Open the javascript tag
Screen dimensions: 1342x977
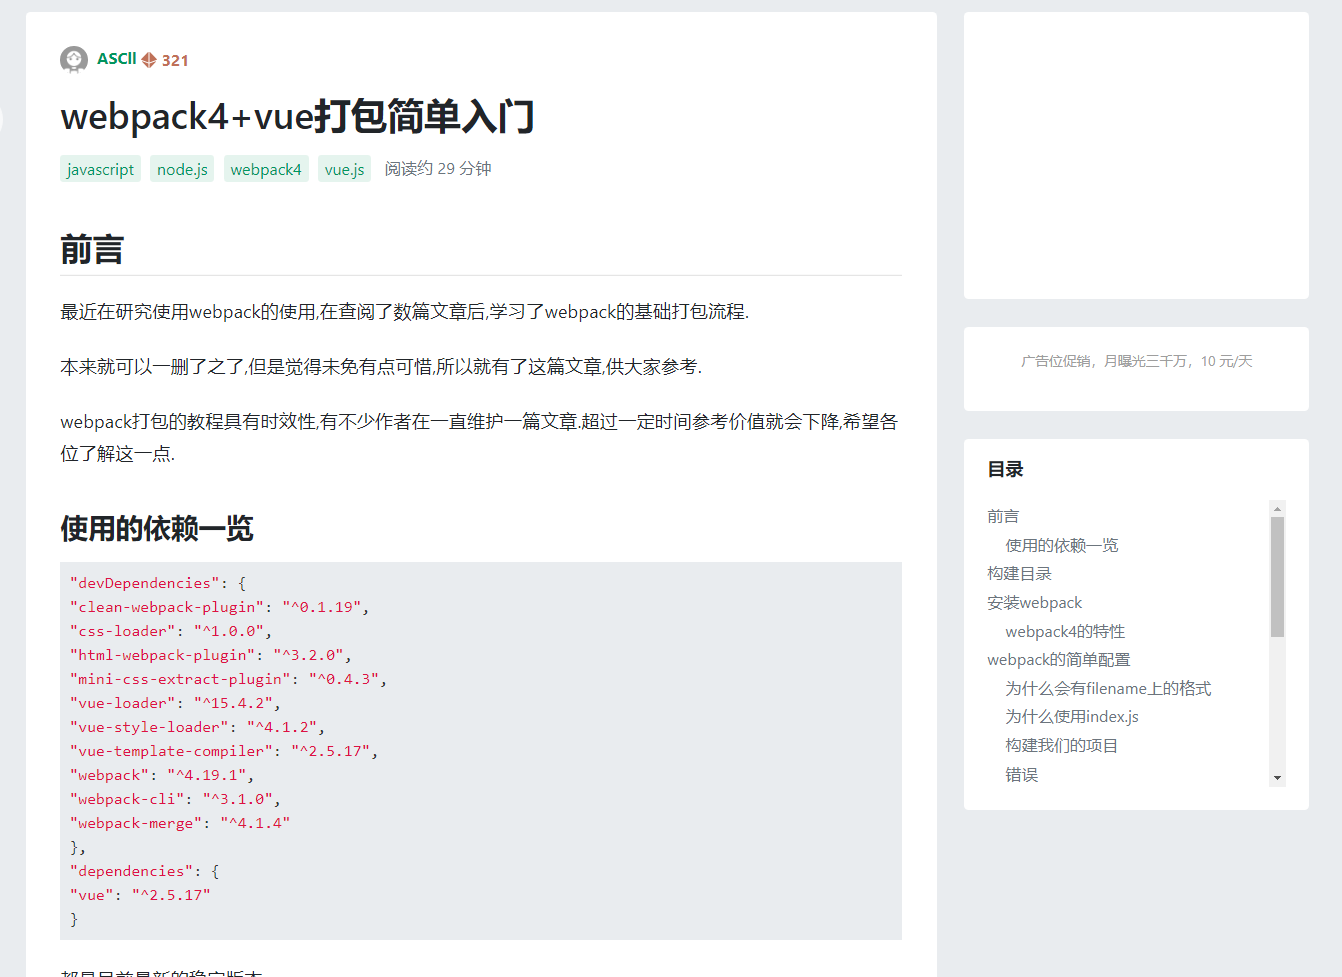(x=100, y=169)
